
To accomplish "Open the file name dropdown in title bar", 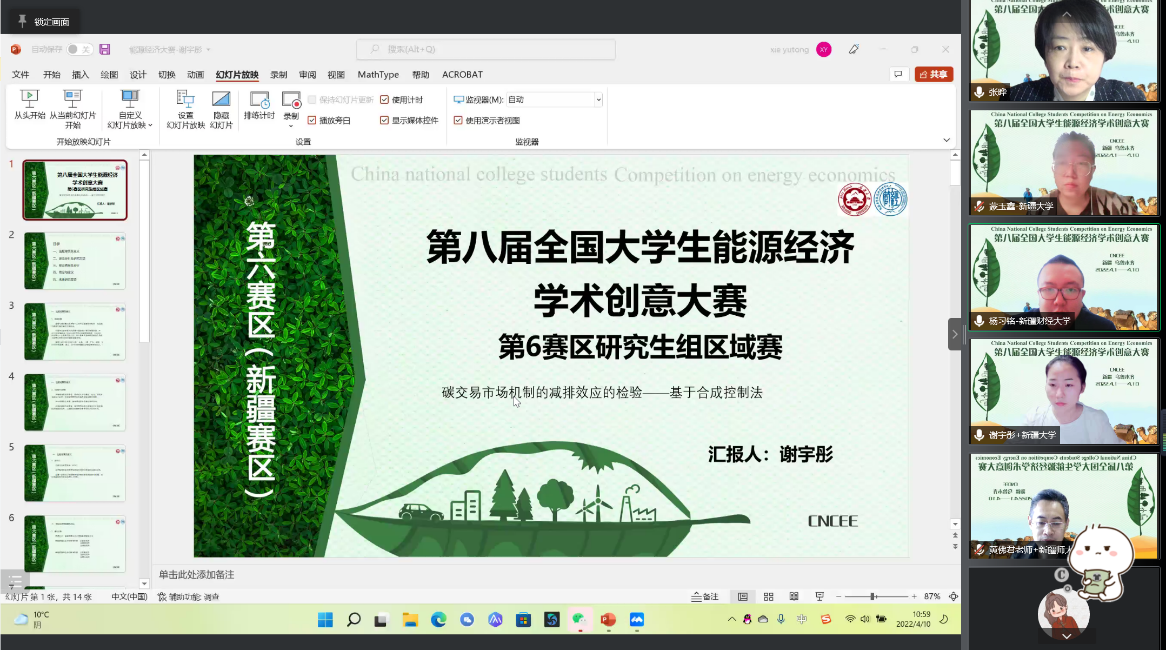I will click(208, 50).
